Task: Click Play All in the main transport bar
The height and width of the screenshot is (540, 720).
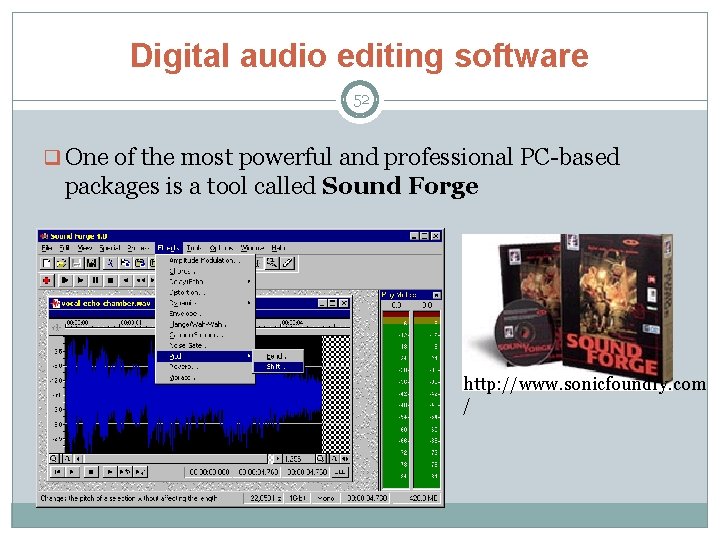Action: [x=65, y=280]
